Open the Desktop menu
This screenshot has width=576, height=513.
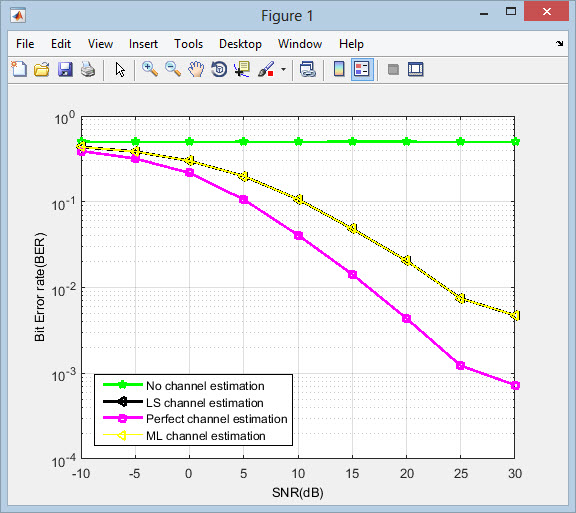click(240, 44)
